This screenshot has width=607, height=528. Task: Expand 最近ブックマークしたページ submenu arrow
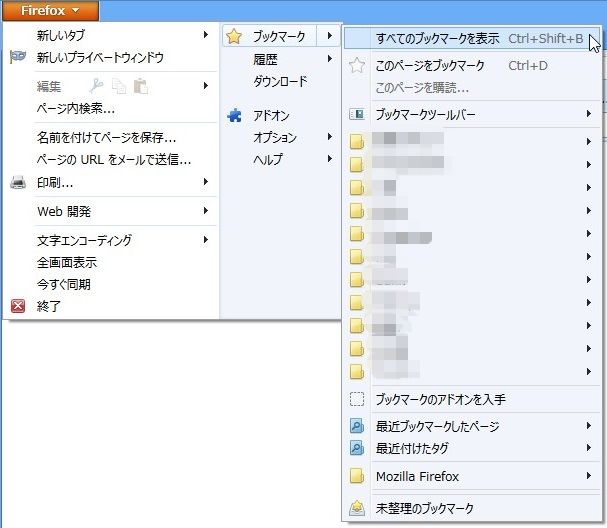(x=589, y=425)
